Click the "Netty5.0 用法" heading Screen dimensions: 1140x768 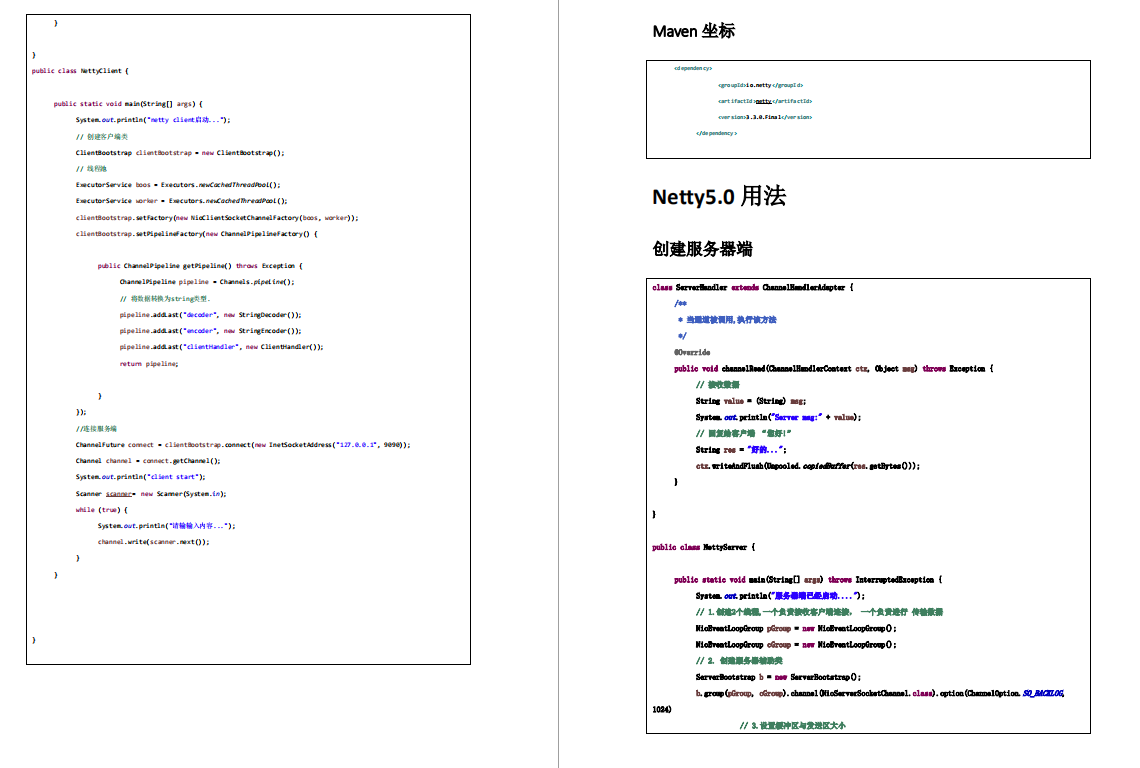719,196
